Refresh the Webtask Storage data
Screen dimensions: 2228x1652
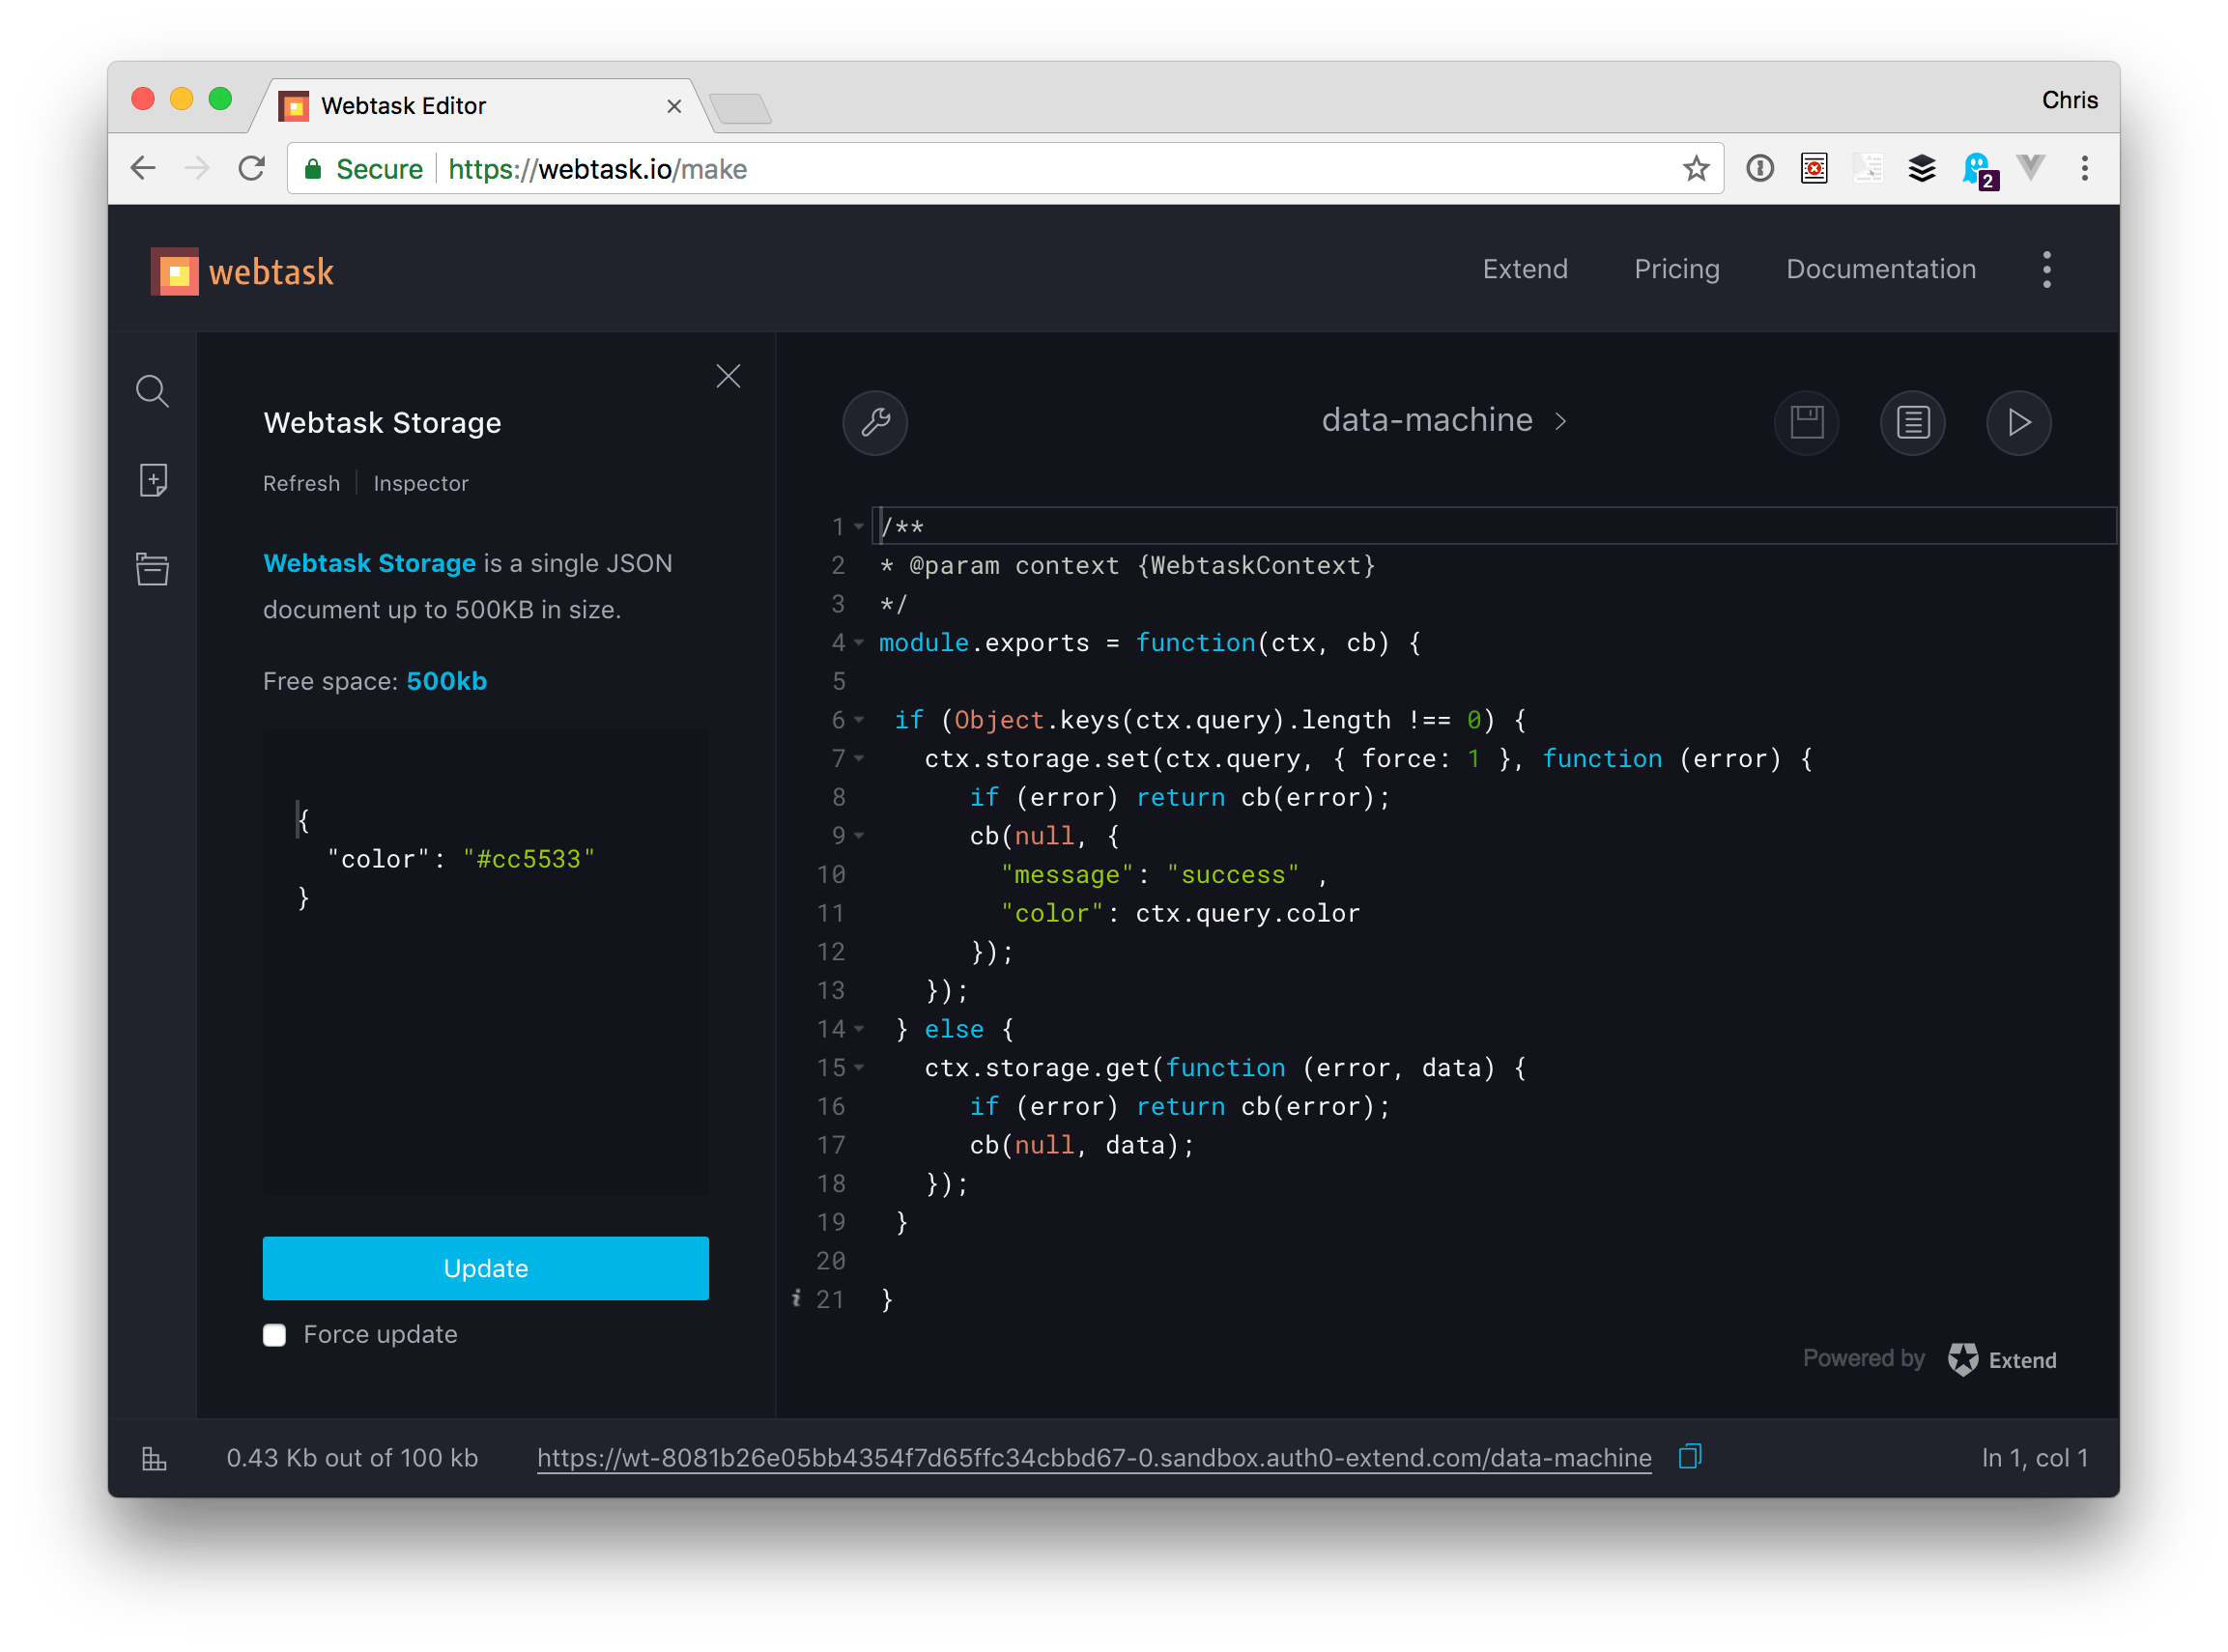point(301,483)
